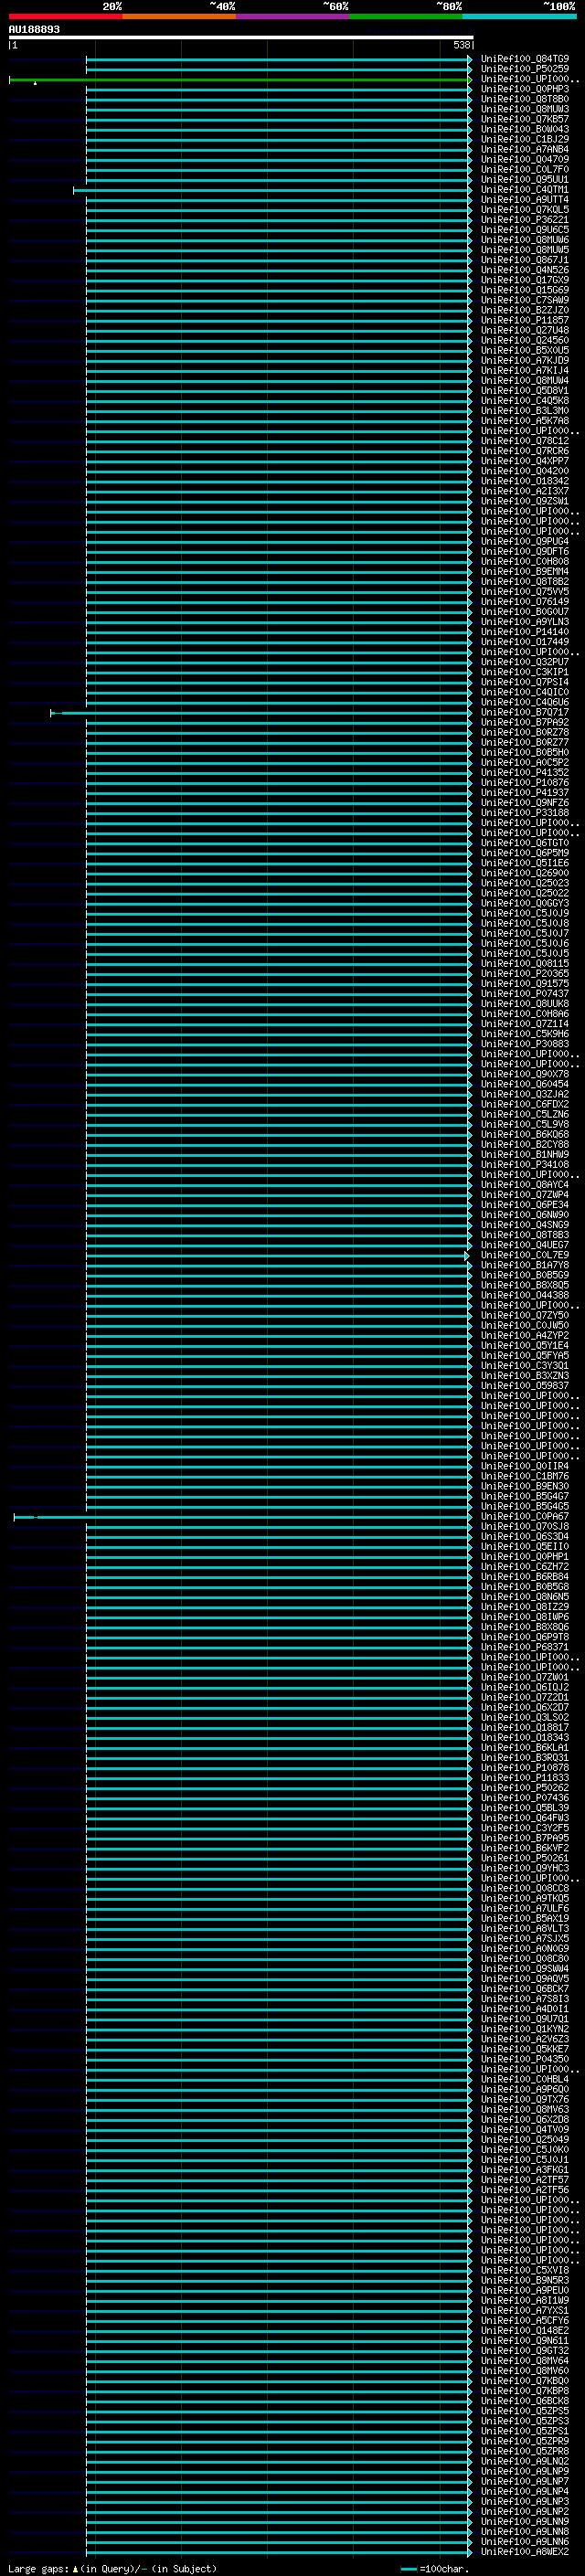
Task: Click the white query sequence bar
Action: coord(241,37)
